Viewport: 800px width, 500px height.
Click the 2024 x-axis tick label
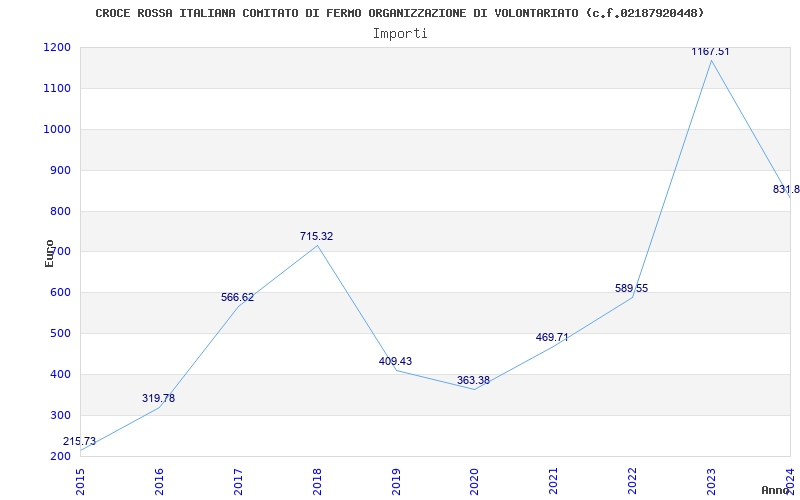click(x=790, y=482)
